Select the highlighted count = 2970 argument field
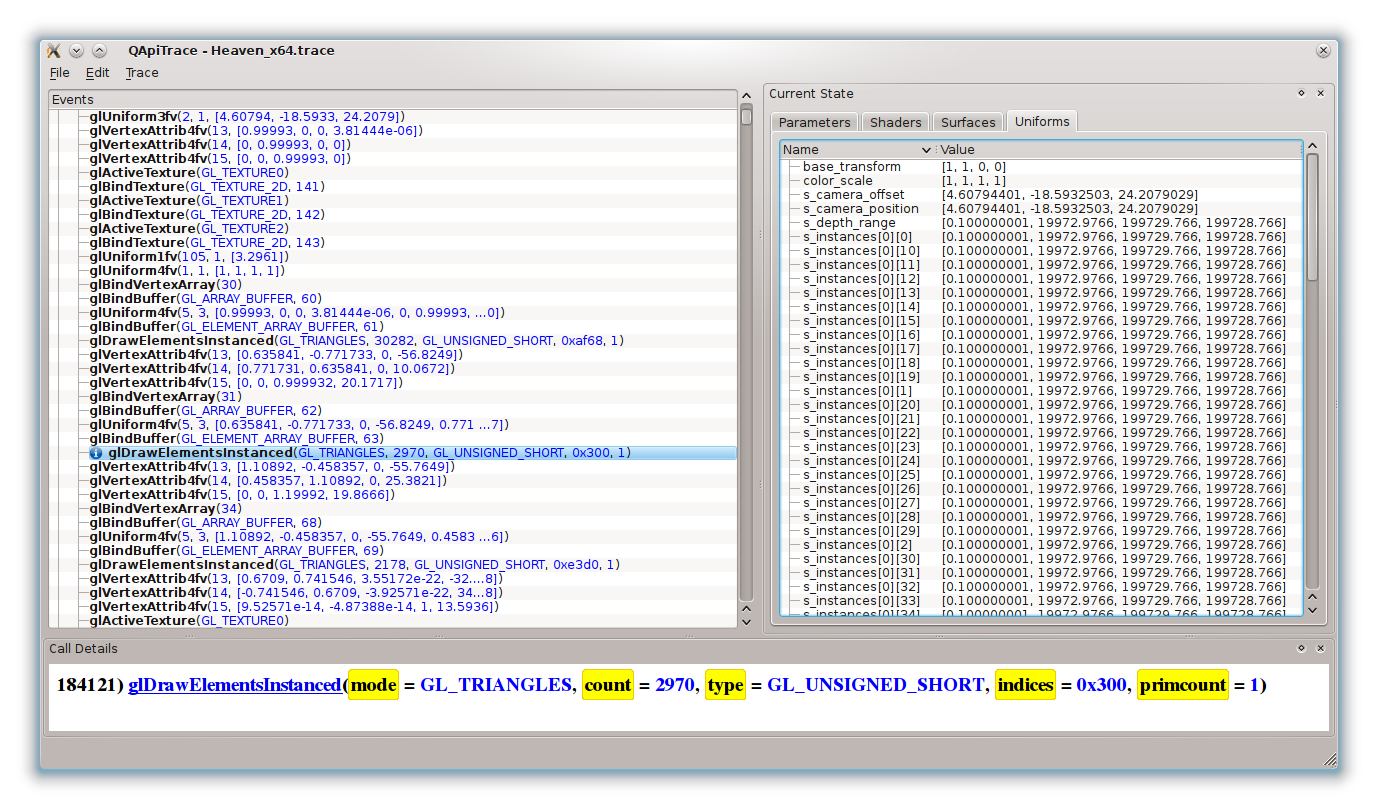This screenshot has height=809, width=1378. click(607, 684)
